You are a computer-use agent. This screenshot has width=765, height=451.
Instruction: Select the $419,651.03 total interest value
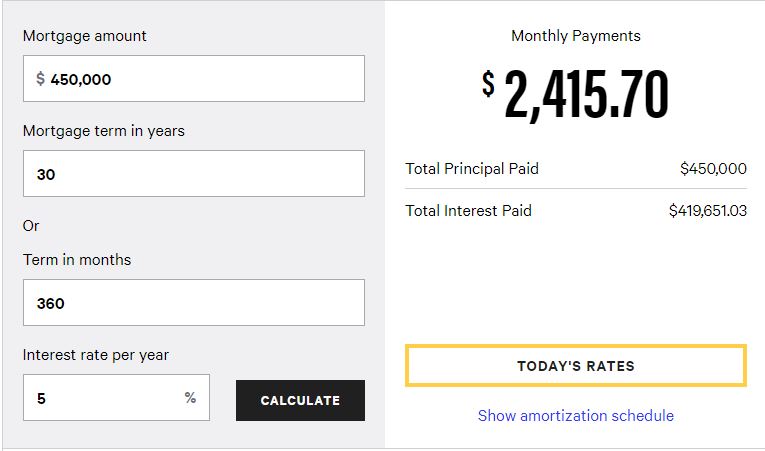[707, 211]
